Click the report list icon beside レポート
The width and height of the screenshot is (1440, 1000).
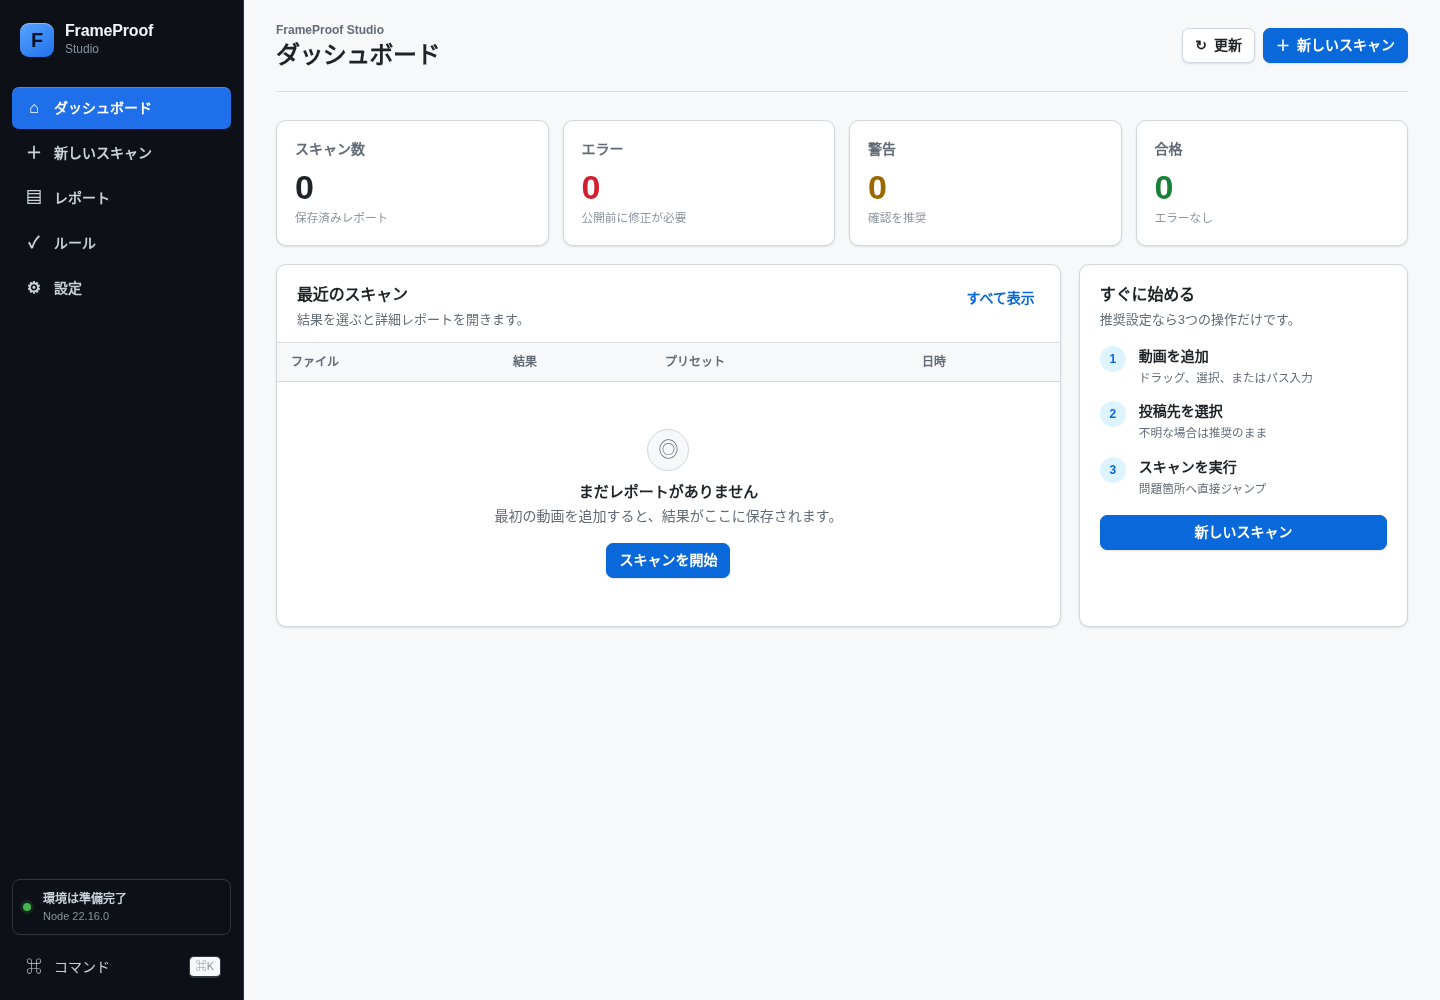pyautogui.click(x=34, y=197)
